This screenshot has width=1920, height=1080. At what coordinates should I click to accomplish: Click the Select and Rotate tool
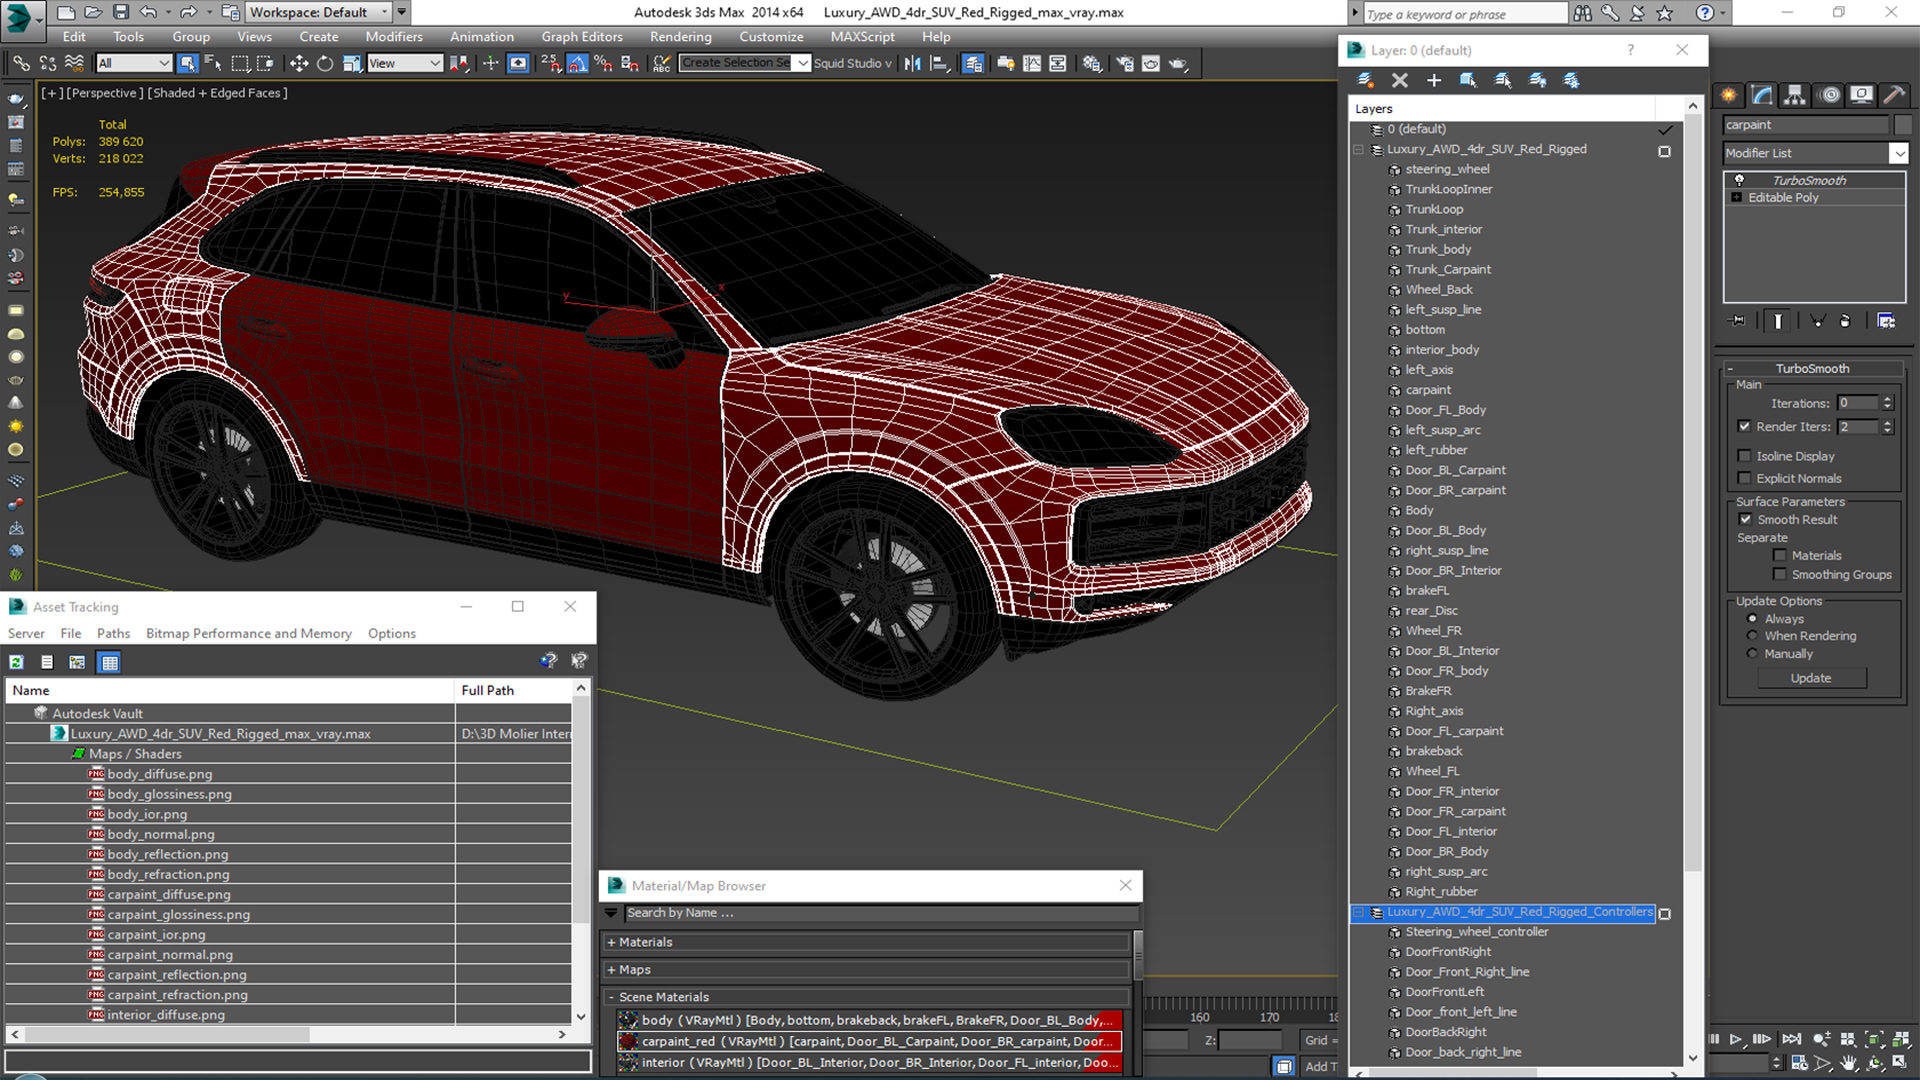tap(325, 63)
